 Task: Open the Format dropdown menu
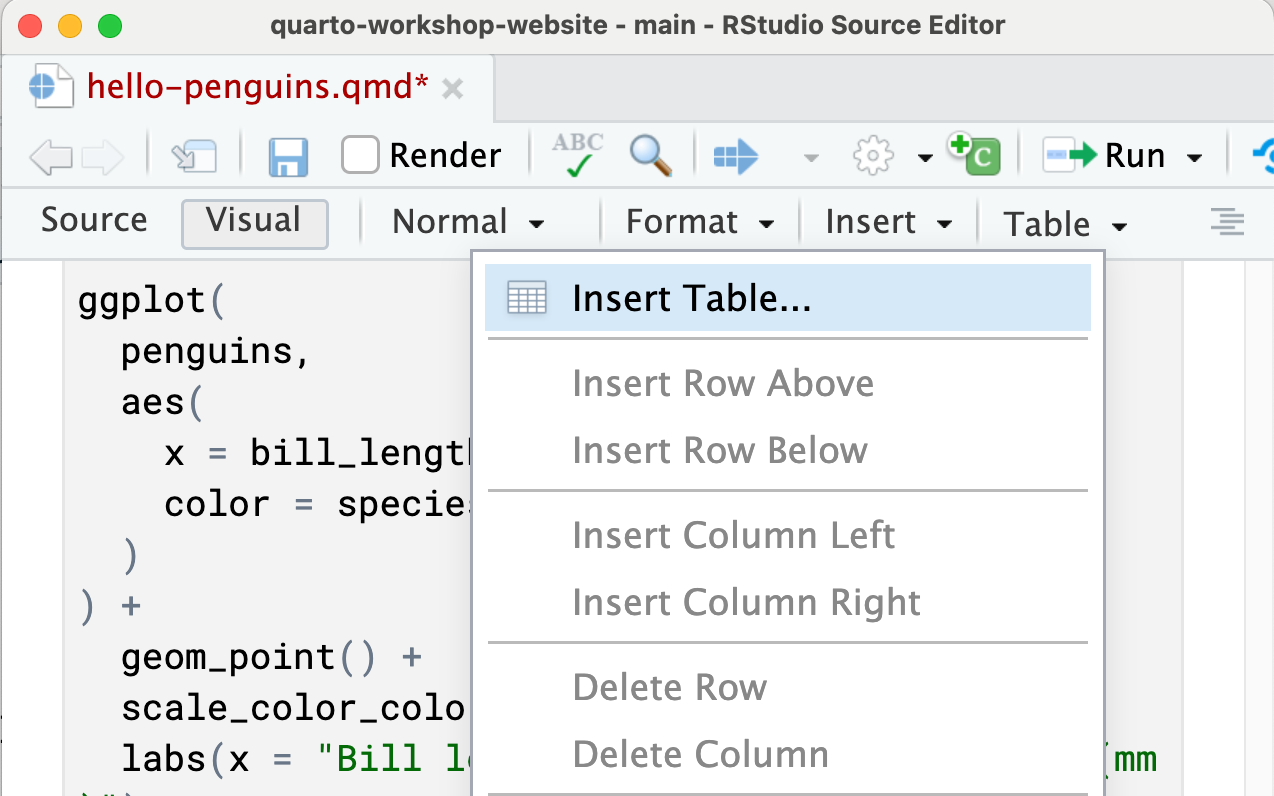[701, 222]
